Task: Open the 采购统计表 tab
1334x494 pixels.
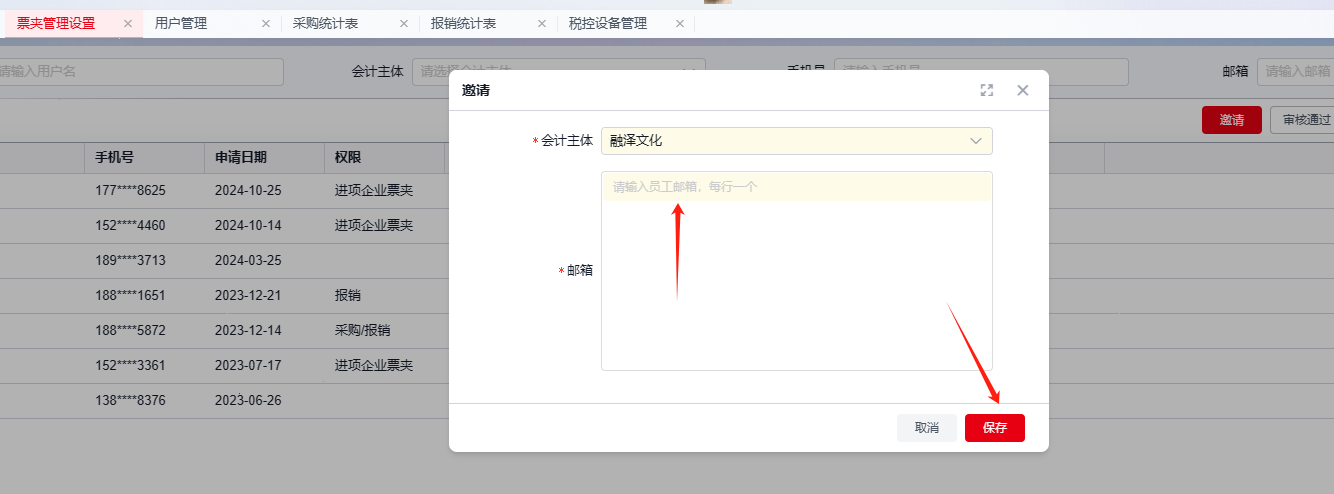Action: coord(325,24)
